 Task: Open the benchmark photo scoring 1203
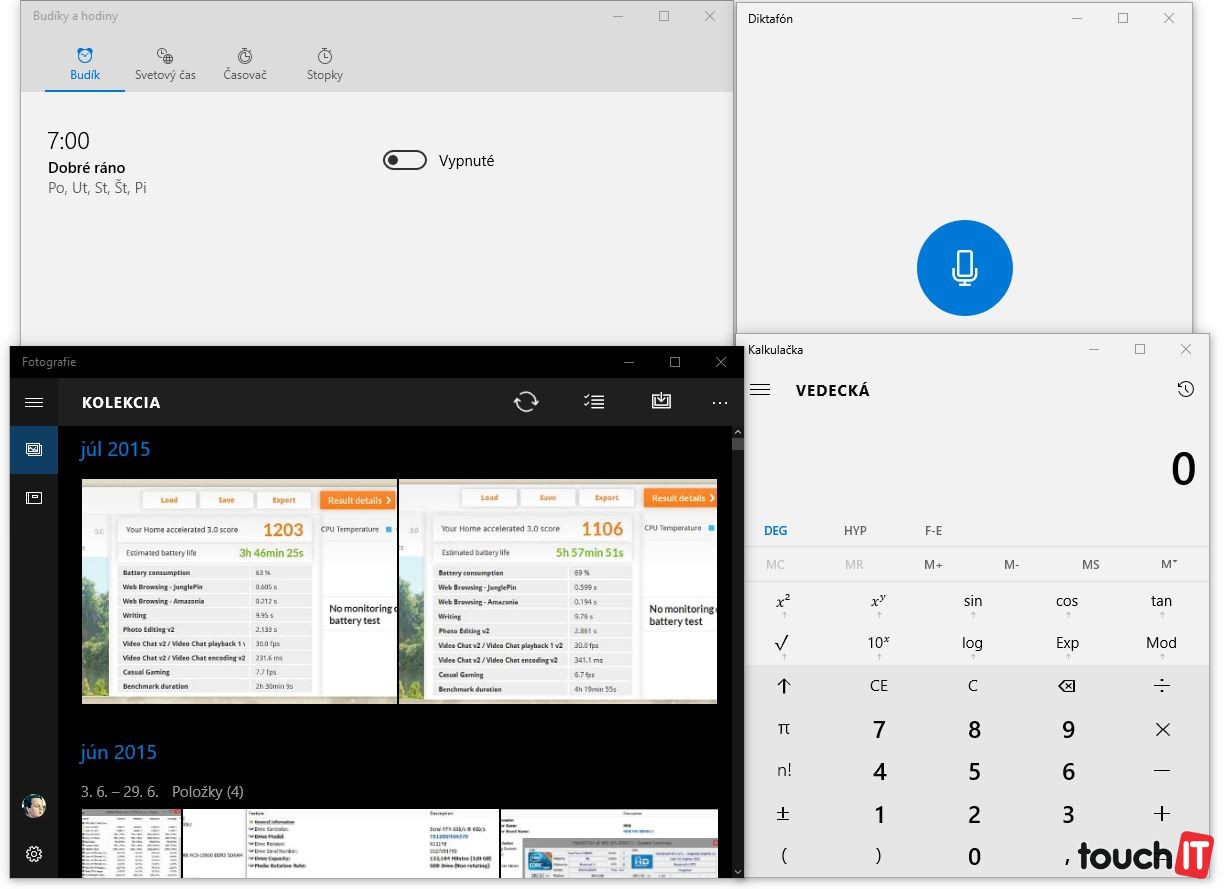tap(239, 591)
